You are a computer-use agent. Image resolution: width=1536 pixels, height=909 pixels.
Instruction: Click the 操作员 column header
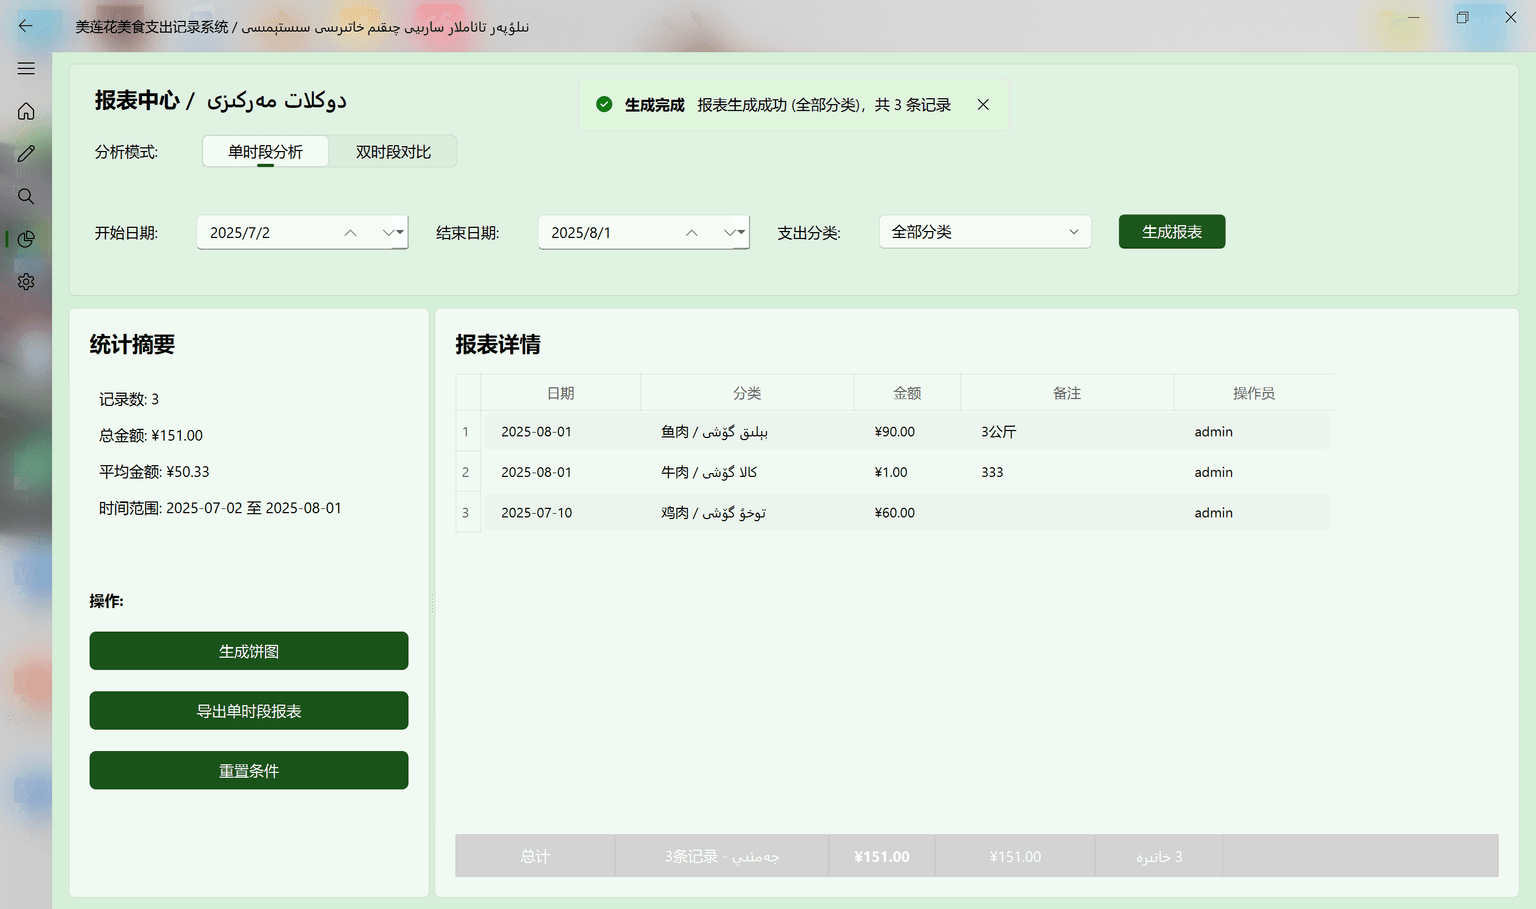click(1254, 393)
